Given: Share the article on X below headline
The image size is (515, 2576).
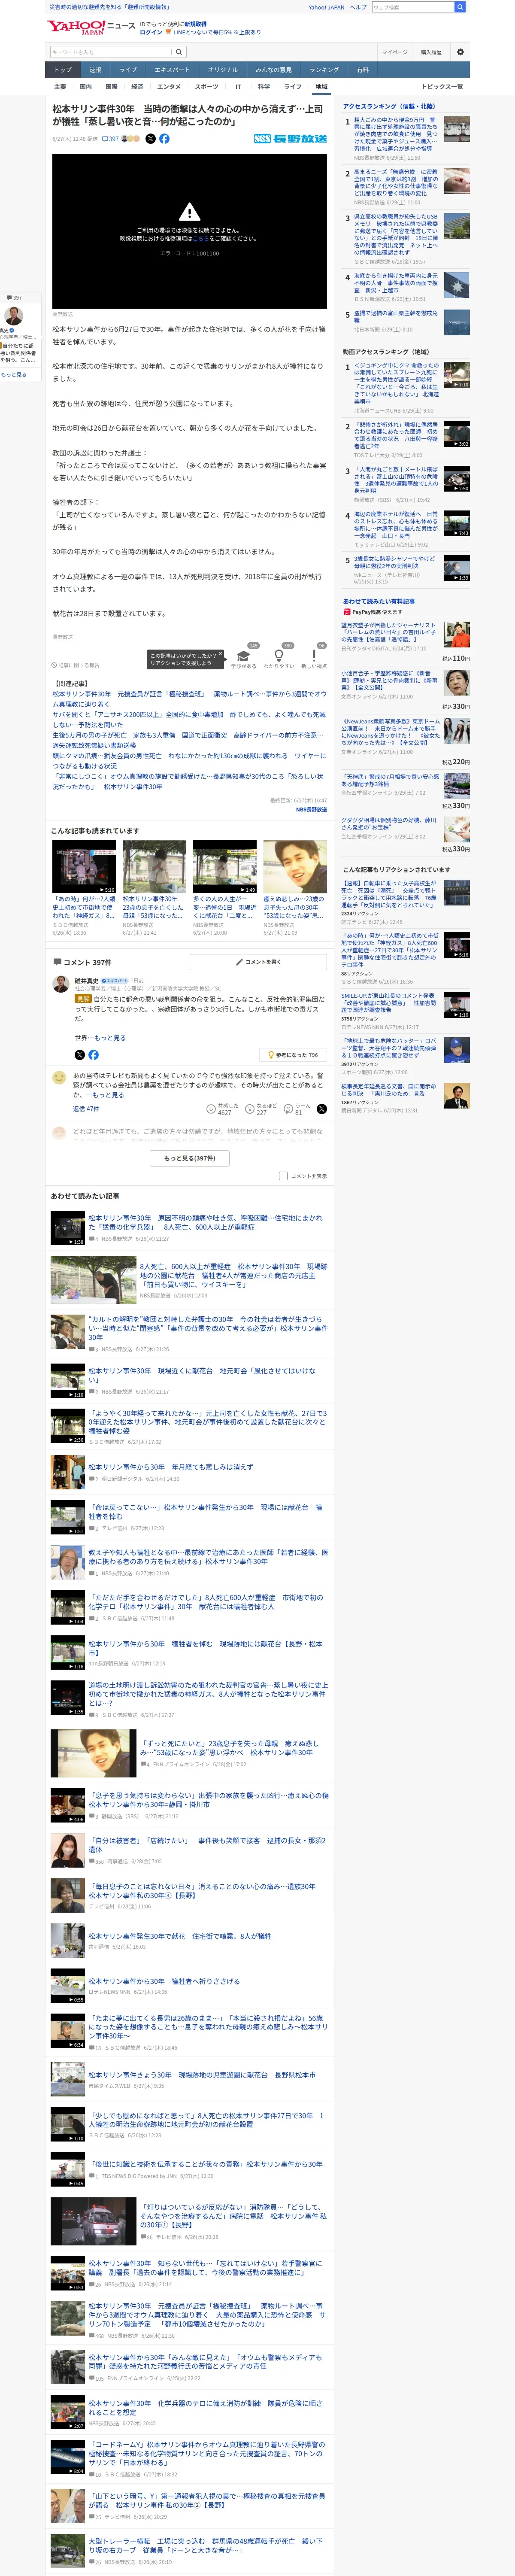Looking at the screenshot, I should tap(150, 139).
